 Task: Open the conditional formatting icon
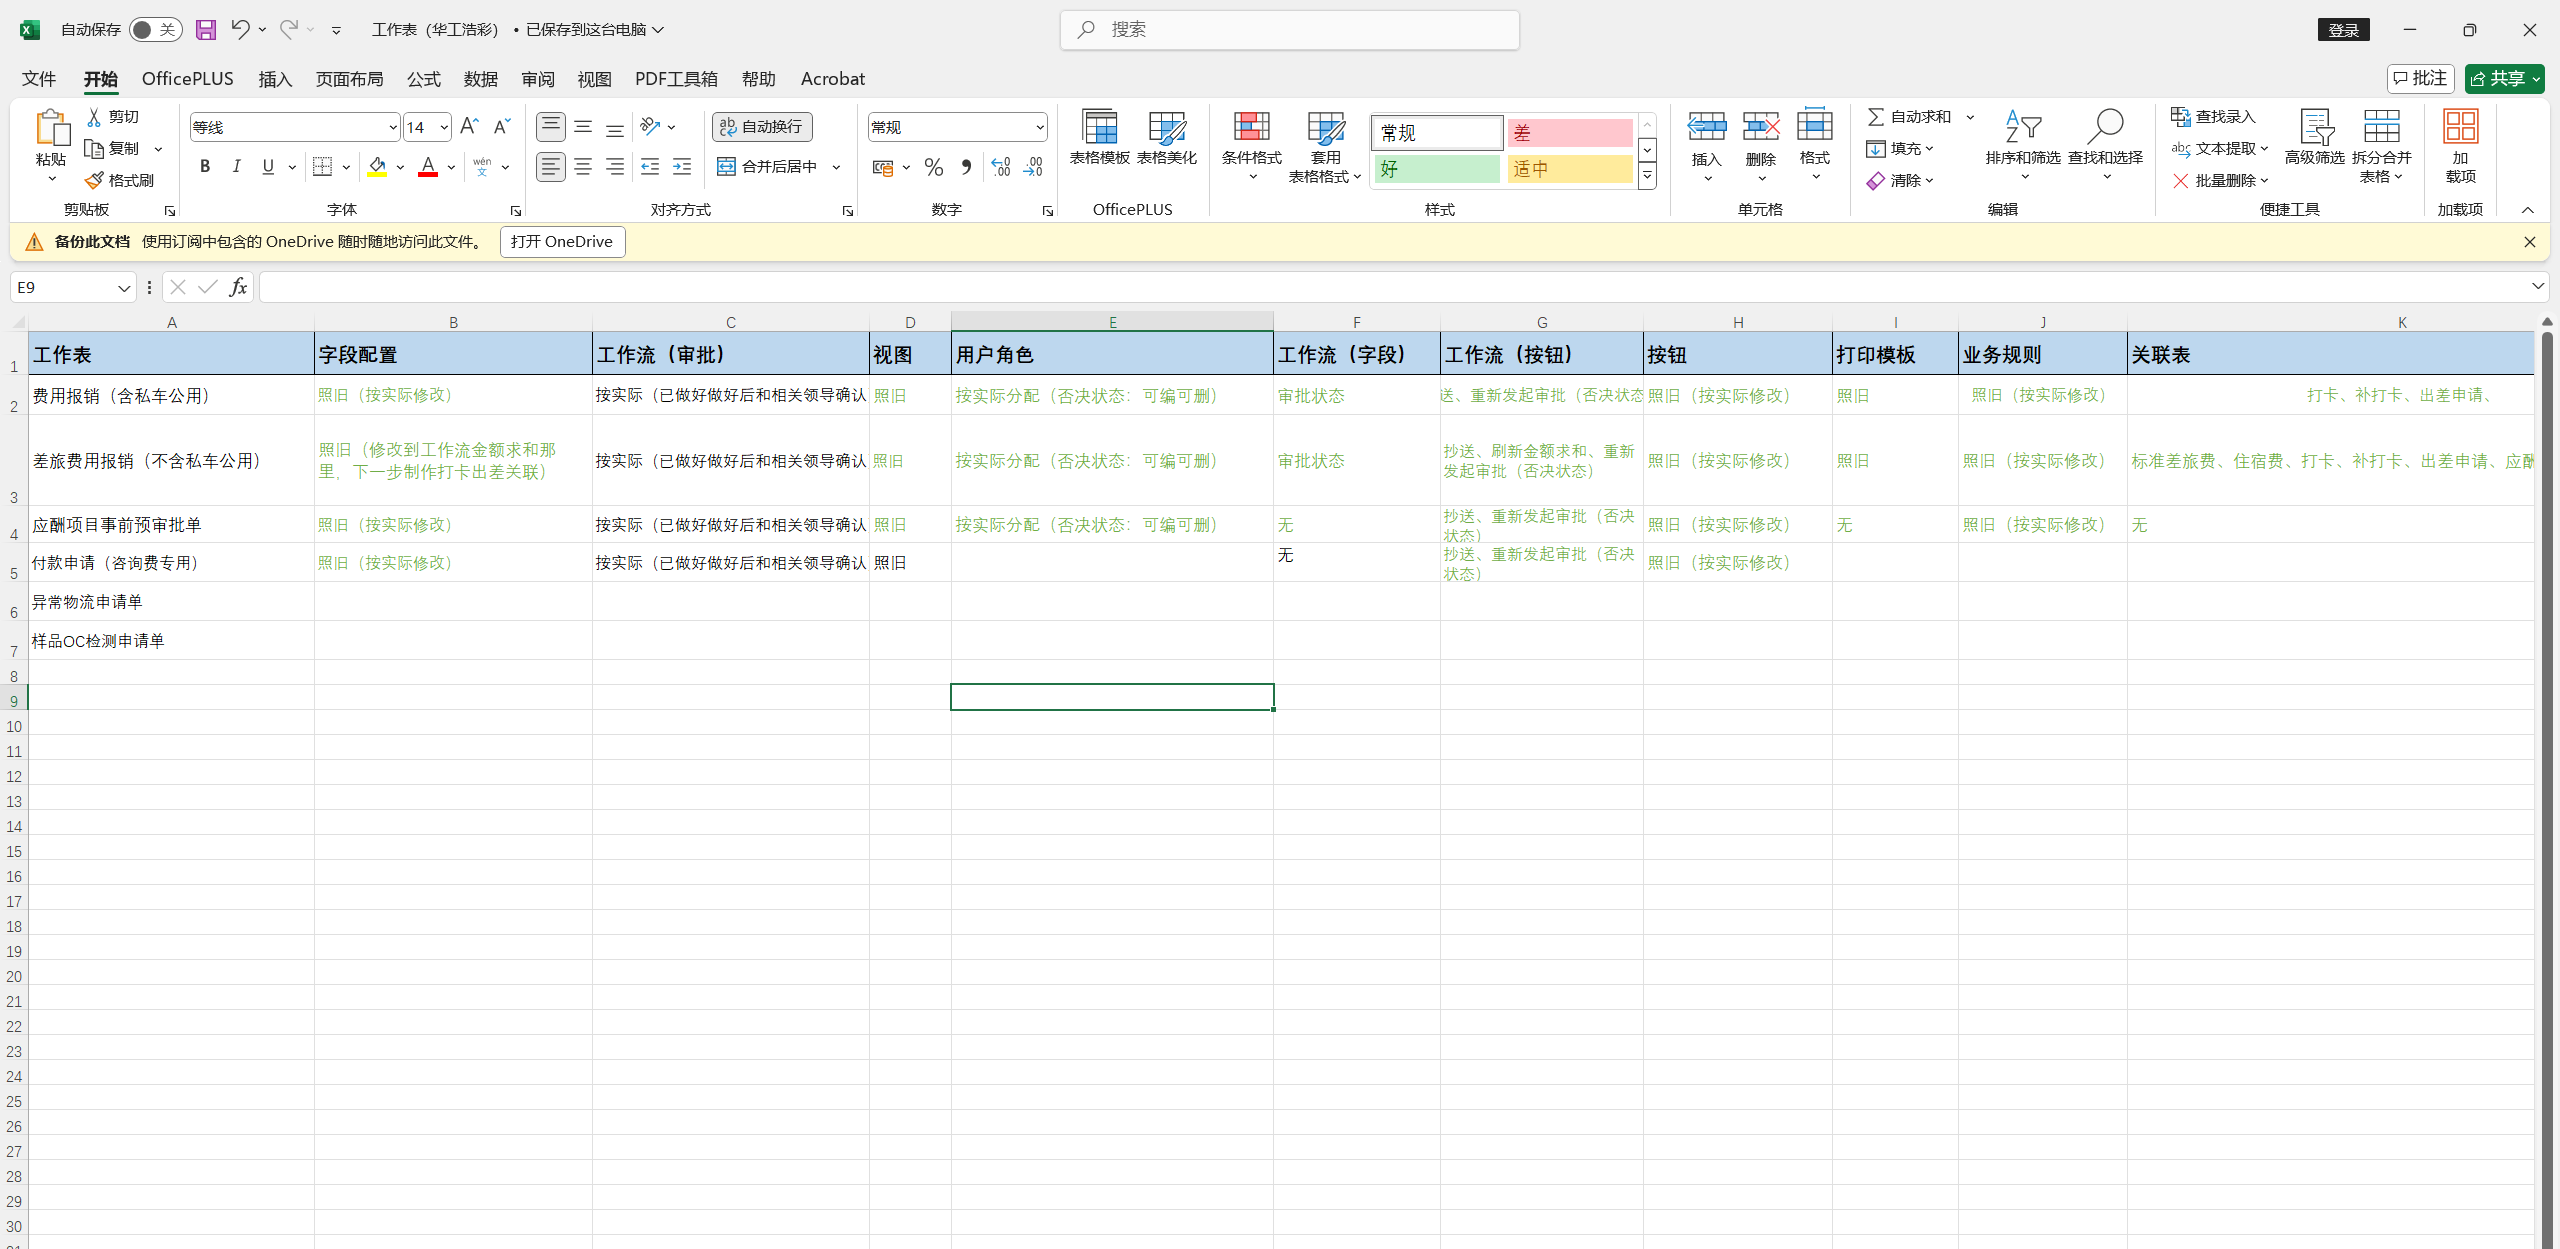1251,128
